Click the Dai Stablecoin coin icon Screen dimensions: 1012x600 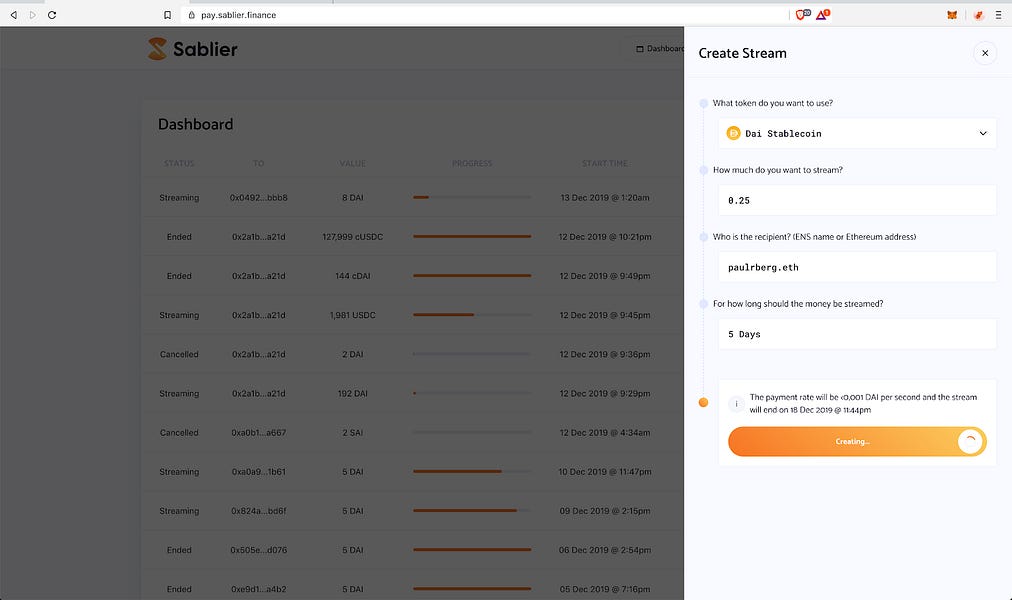pos(733,133)
